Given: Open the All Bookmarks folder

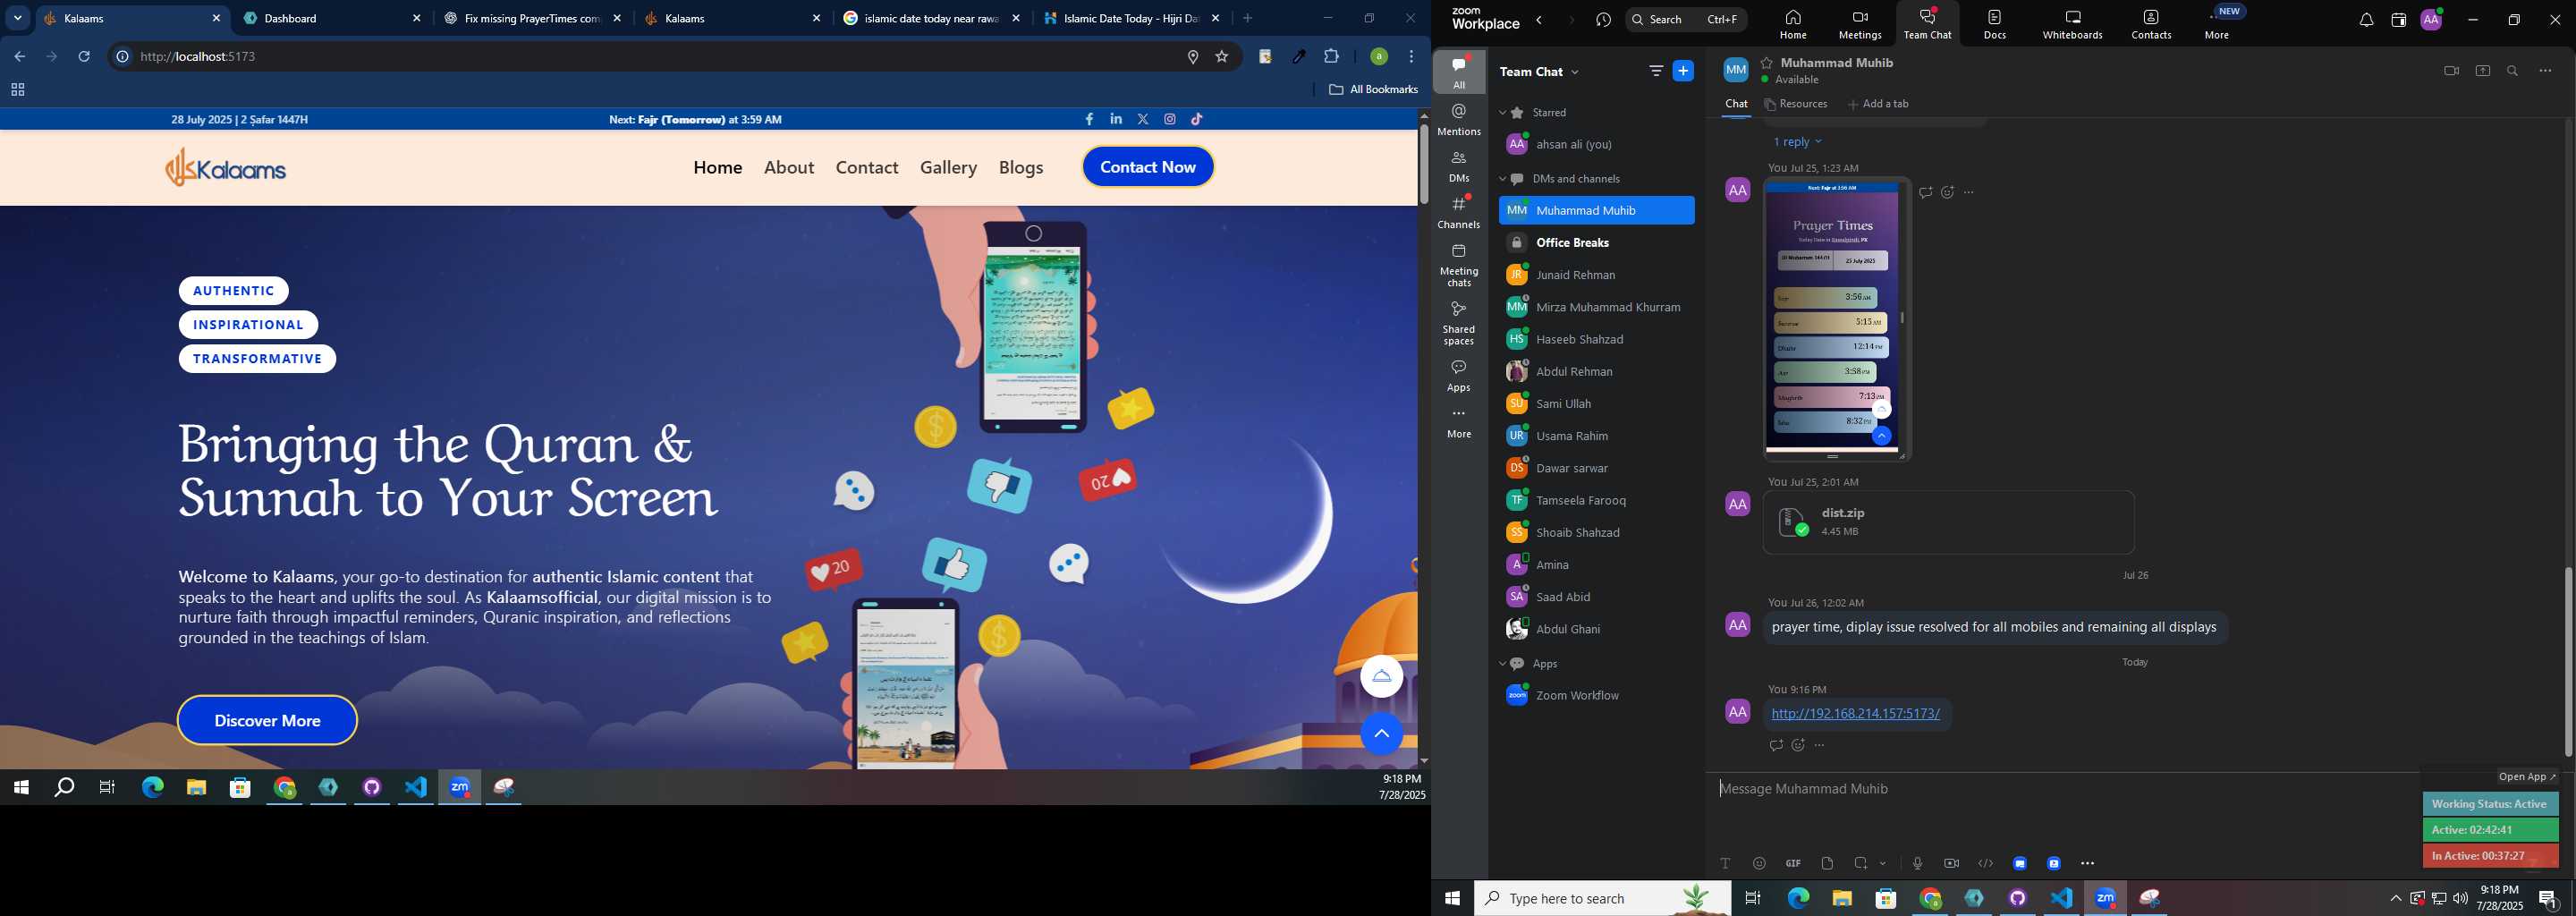Looking at the screenshot, I should click(1373, 90).
